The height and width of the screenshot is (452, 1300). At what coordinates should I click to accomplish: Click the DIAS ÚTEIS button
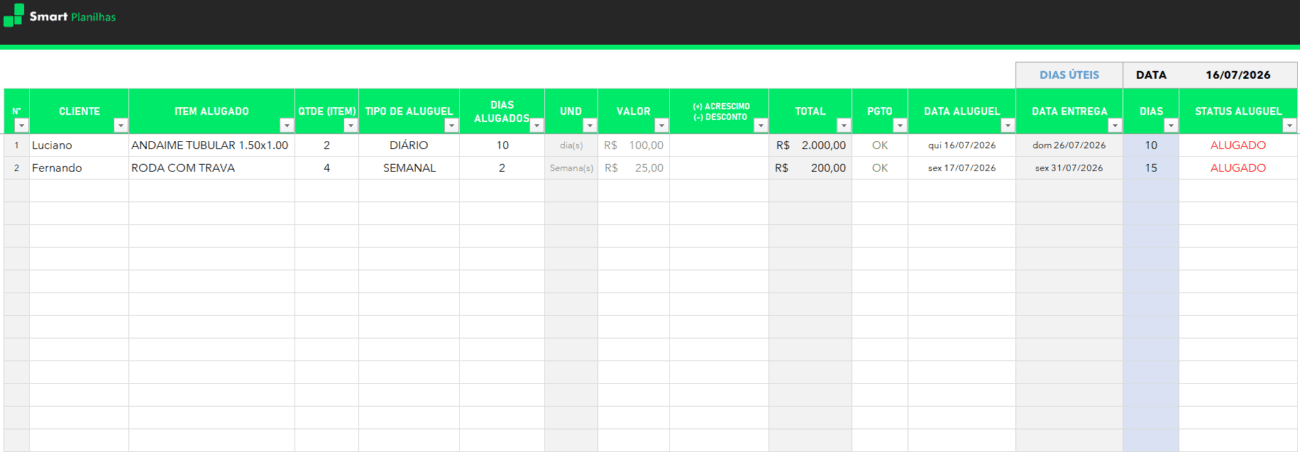1069,75
